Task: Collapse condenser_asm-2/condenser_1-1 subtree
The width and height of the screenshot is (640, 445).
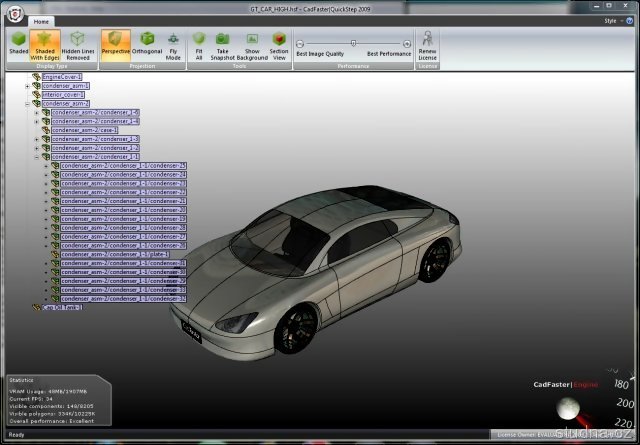Action: 36,157
